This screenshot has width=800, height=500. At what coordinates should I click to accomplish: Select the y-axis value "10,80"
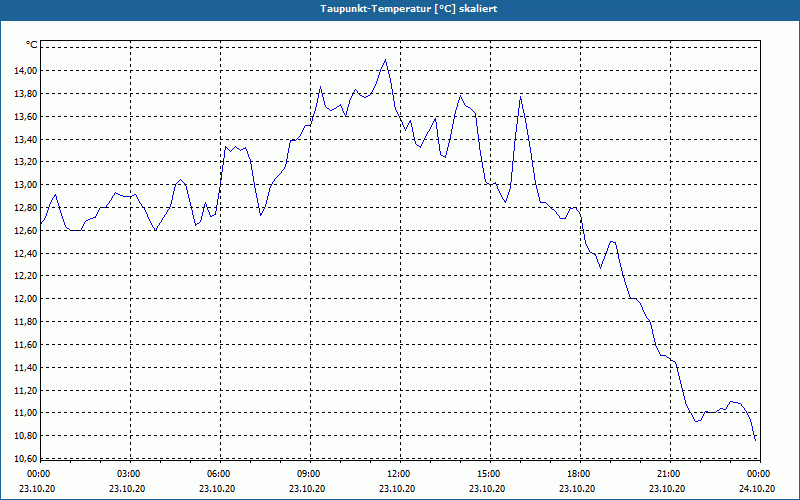[x=26, y=436]
